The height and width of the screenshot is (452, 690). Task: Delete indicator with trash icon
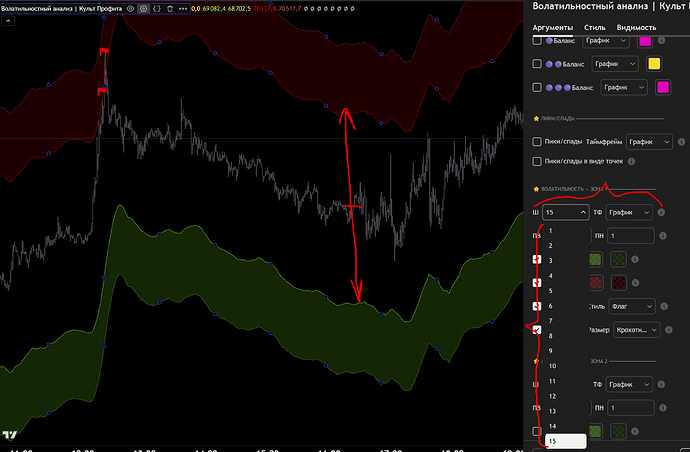[168, 8]
